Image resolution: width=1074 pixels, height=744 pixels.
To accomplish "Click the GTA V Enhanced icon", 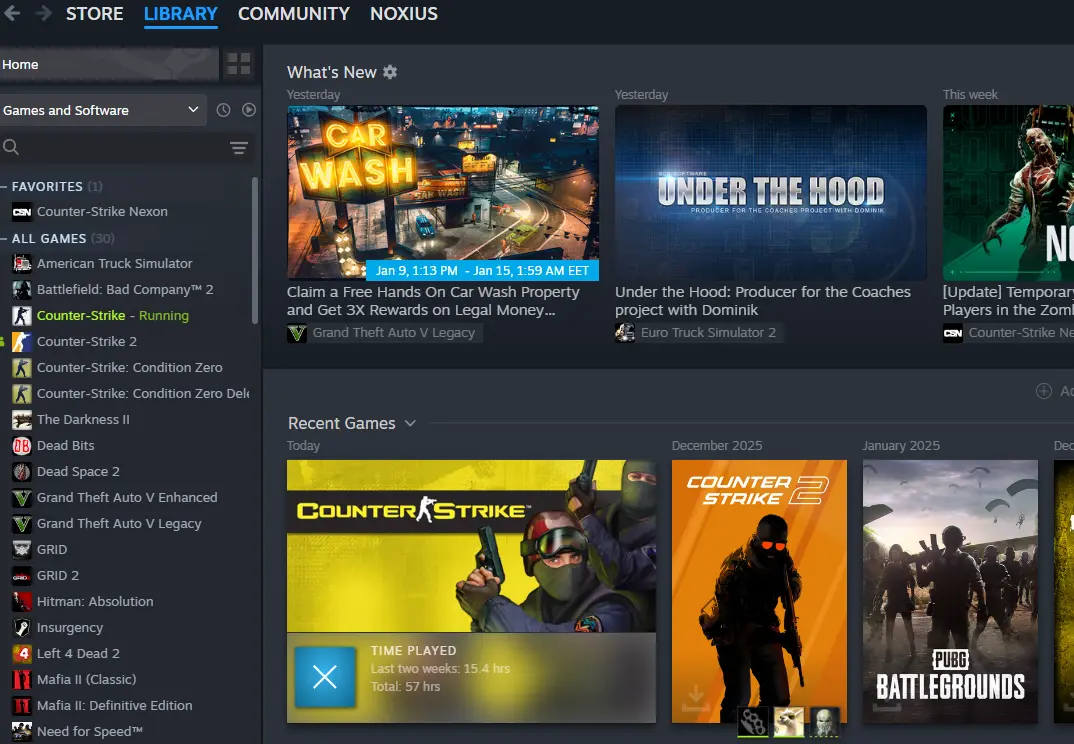I will click(x=22, y=497).
